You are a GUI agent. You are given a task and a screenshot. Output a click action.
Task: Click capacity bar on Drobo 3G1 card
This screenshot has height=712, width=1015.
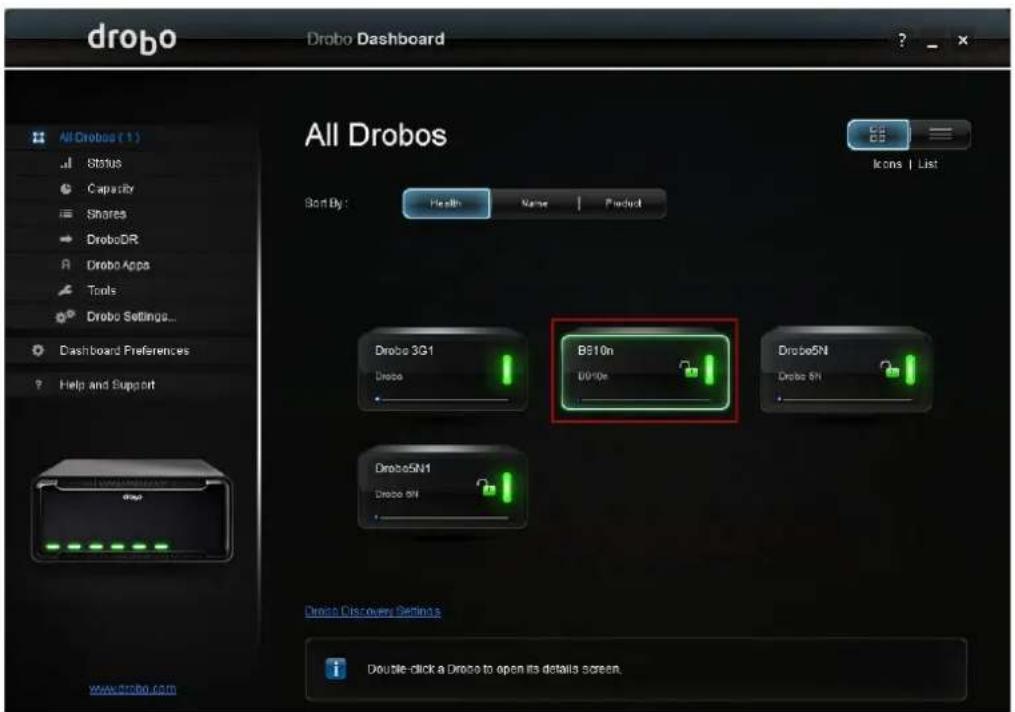click(x=442, y=399)
